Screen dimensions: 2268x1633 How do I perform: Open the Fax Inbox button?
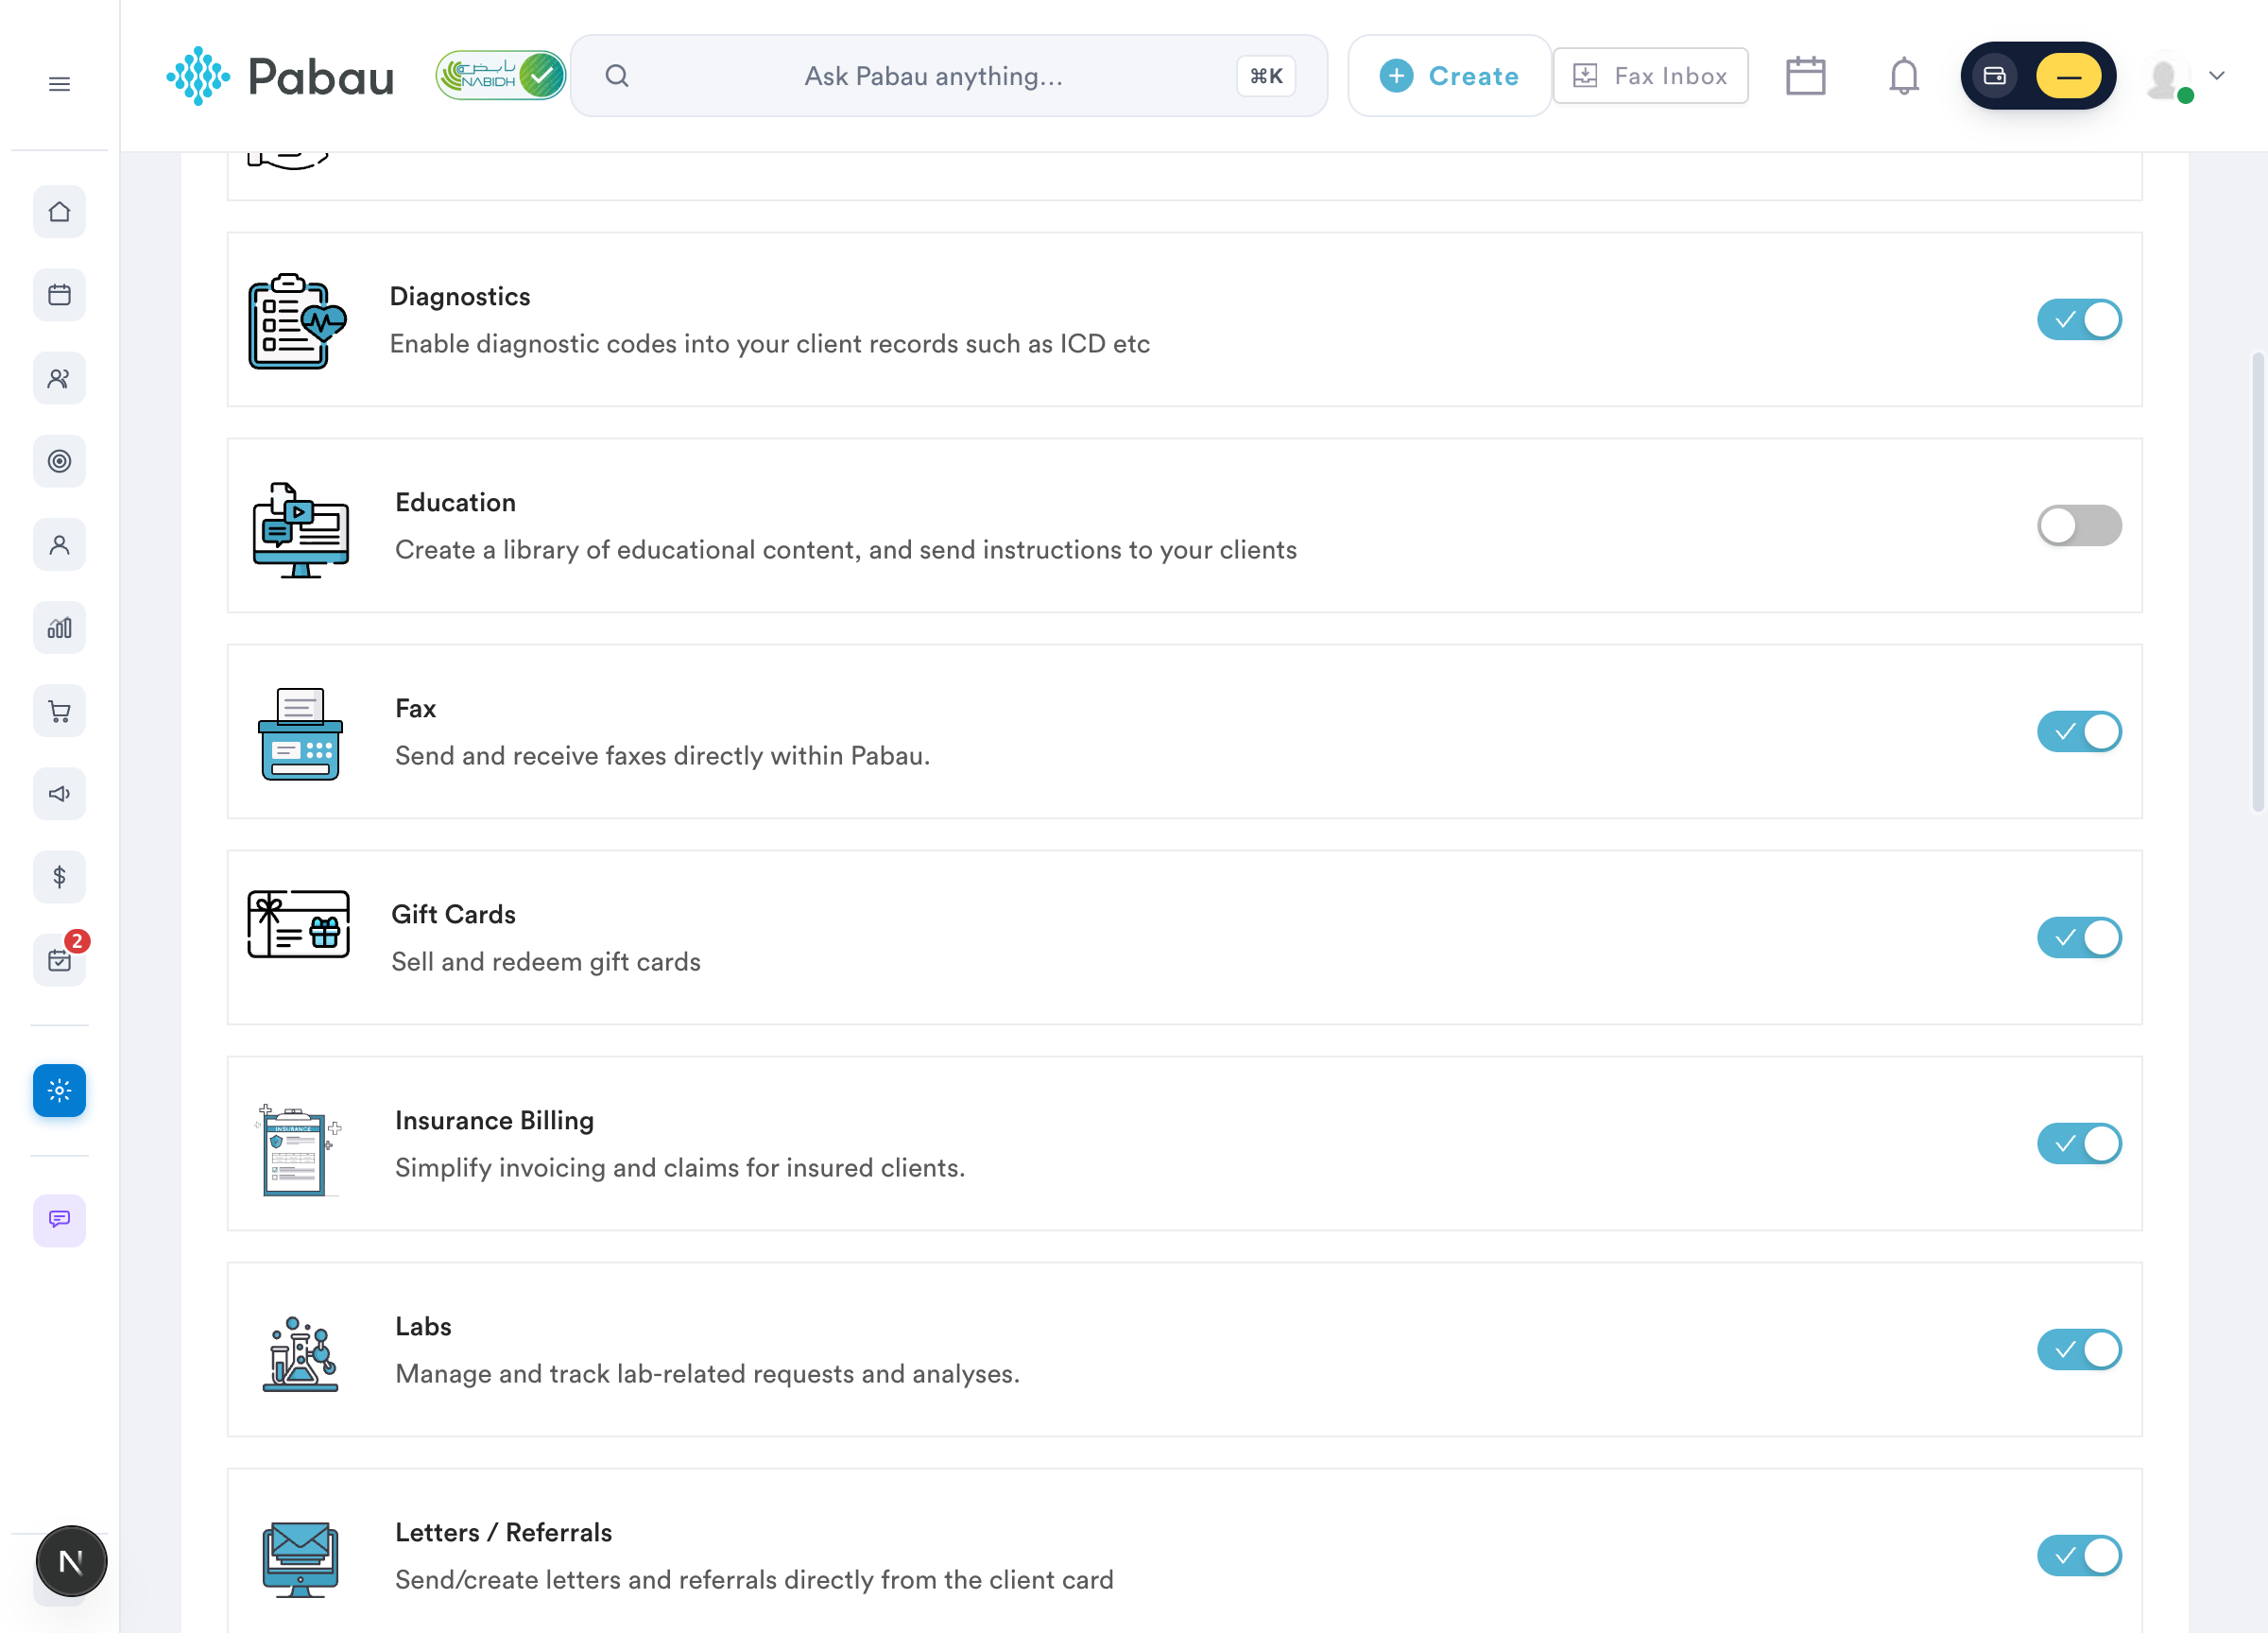pyautogui.click(x=1650, y=76)
